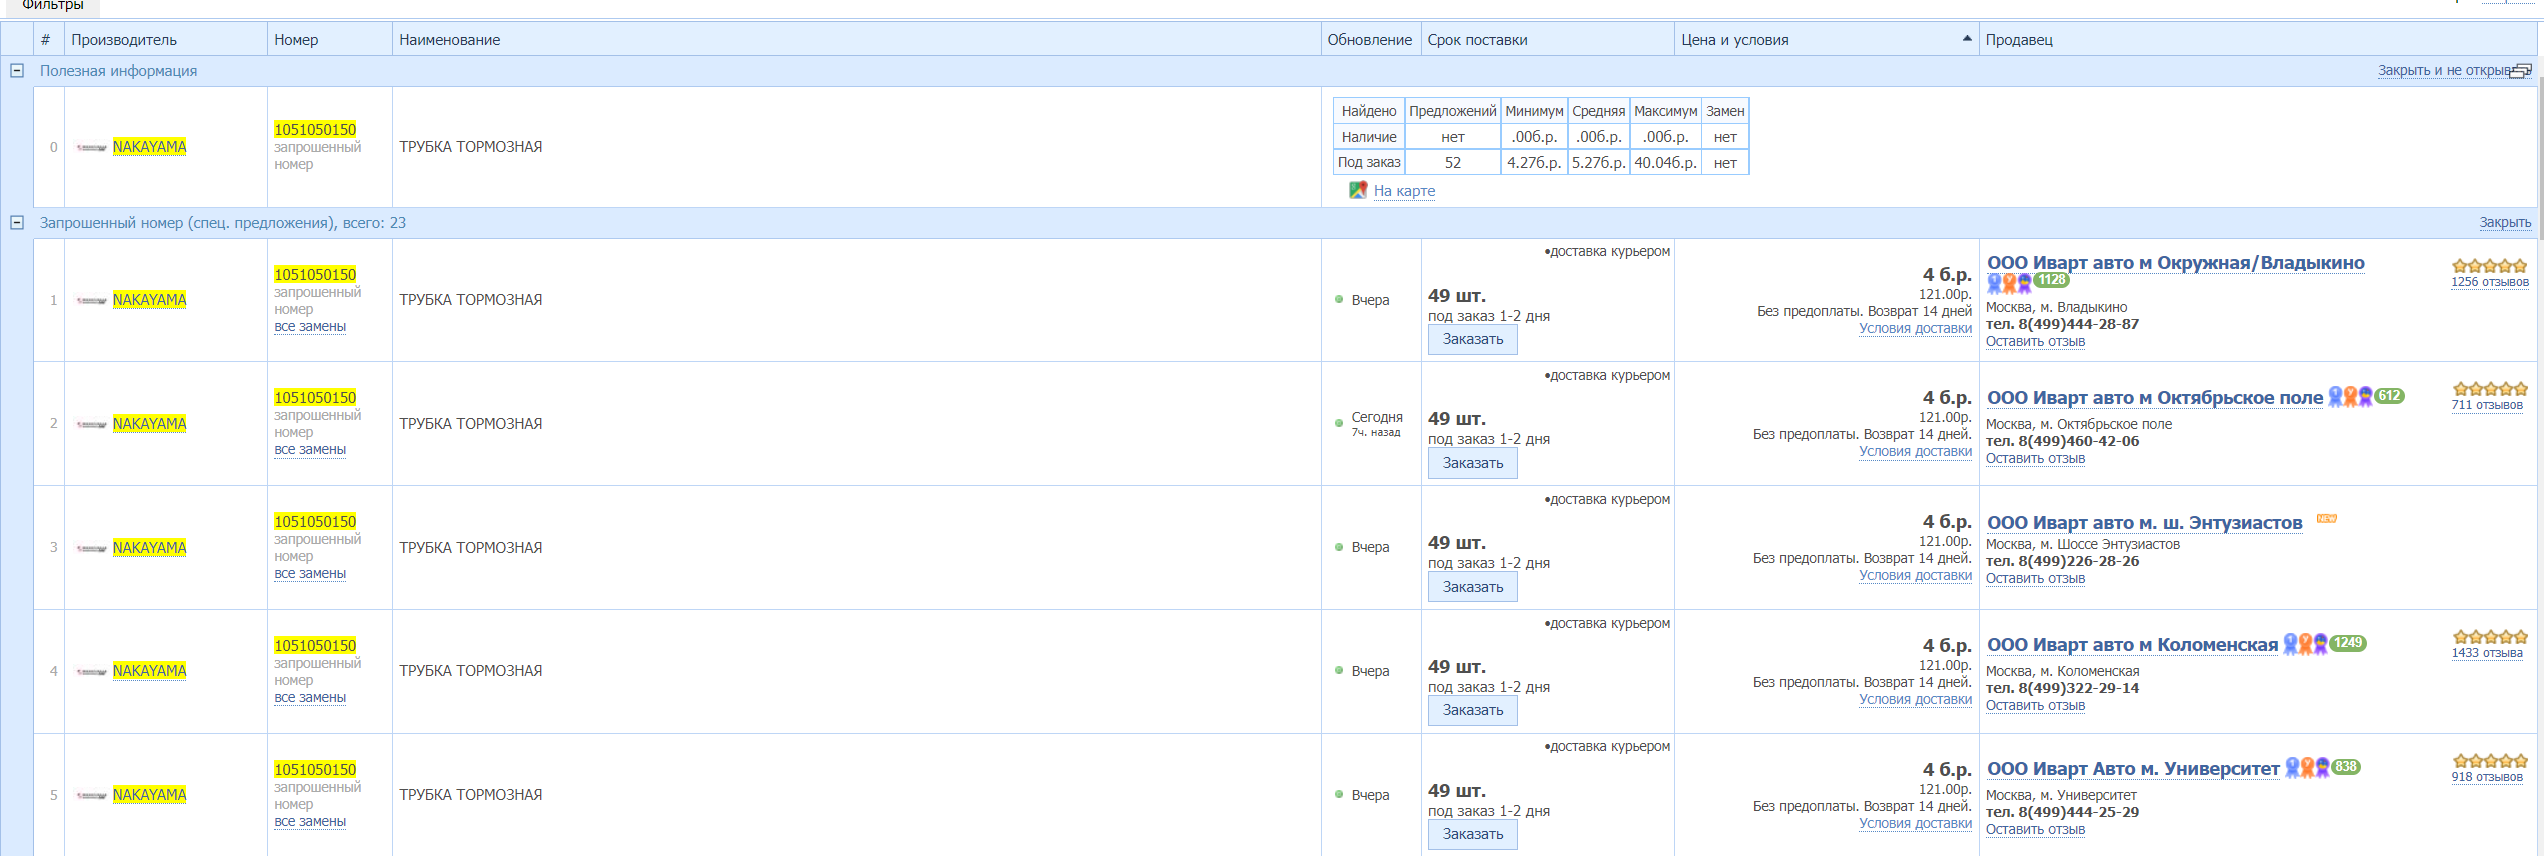Open the map icon beside "На карте"
This screenshot has width=2544, height=856.
(x=1358, y=190)
